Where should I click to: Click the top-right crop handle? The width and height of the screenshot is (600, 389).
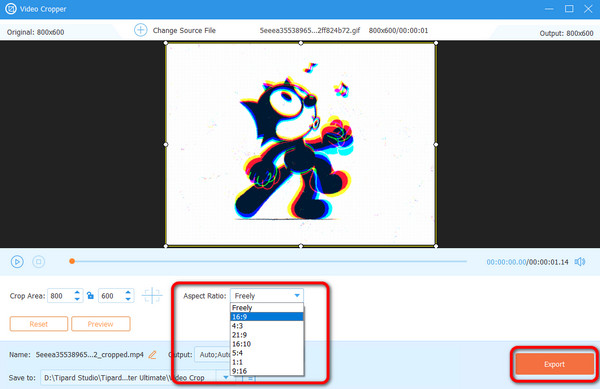[436, 43]
